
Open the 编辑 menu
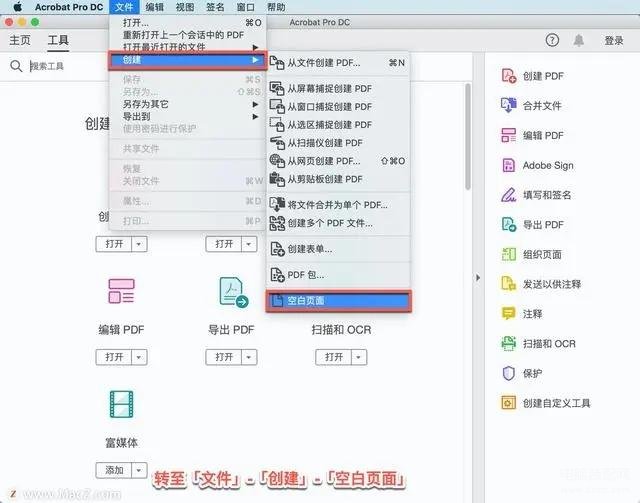(155, 7)
